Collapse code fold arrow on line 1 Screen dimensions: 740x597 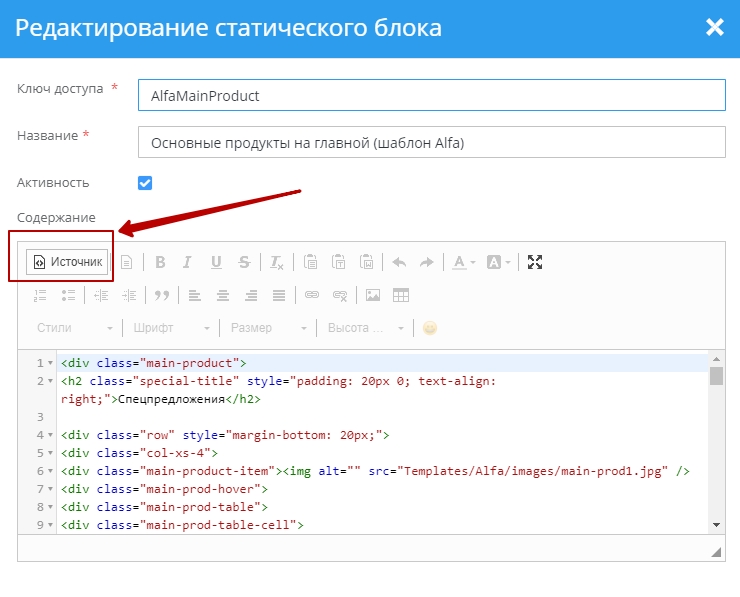(x=51, y=363)
